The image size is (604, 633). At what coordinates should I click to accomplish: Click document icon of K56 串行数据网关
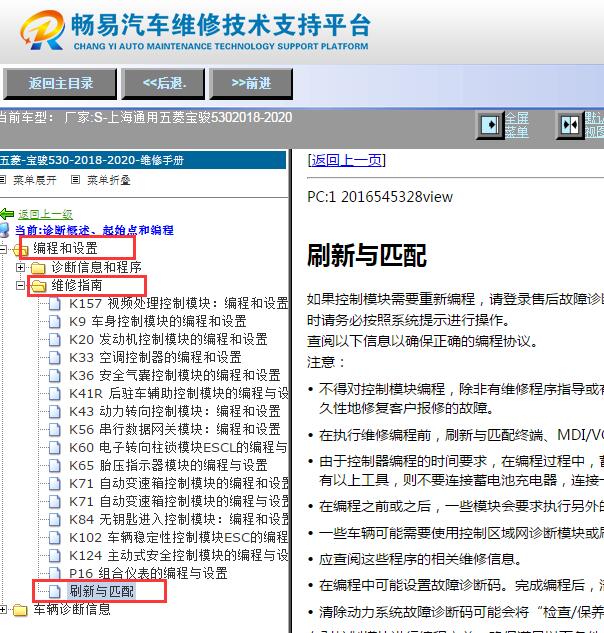click(x=55, y=430)
